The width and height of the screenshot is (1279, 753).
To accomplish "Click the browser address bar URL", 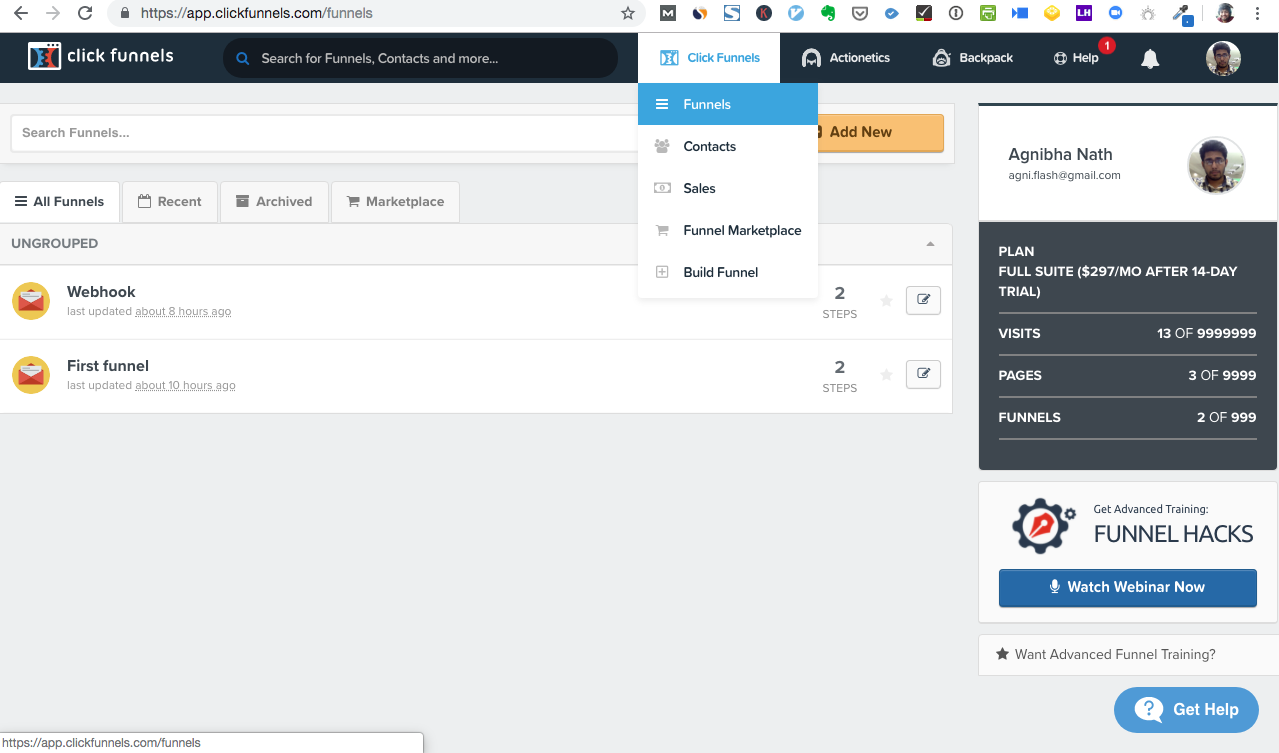I will [x=257, y=14].
